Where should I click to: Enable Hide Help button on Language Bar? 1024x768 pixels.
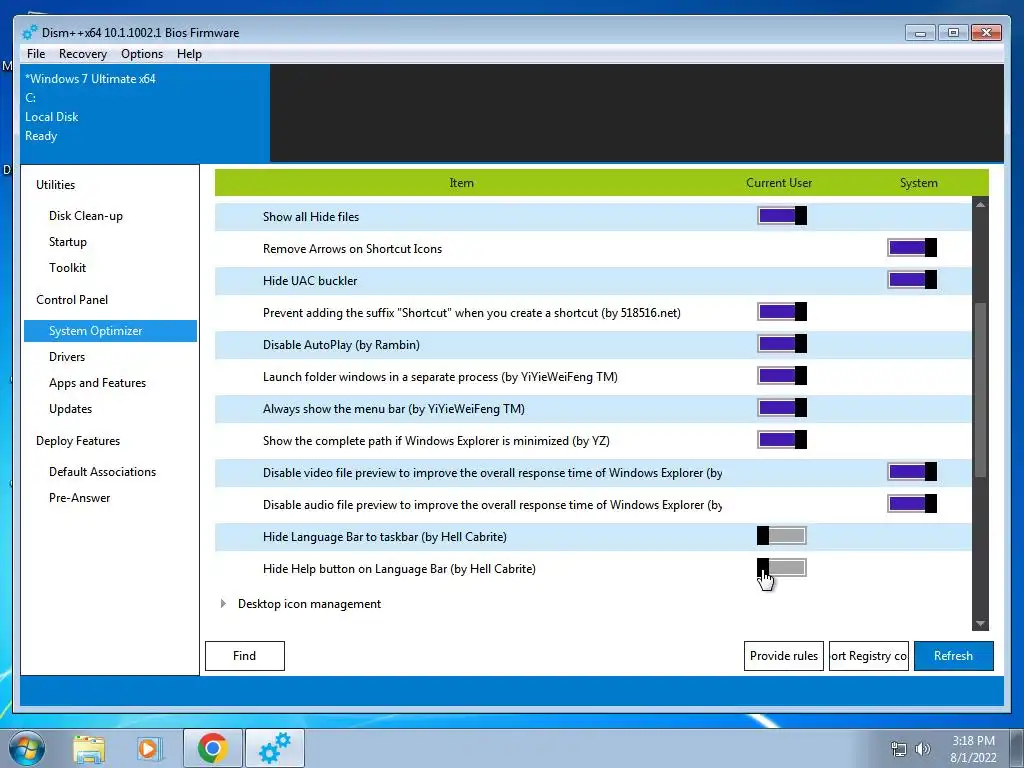pyautogui.click(x=782, y=568)
